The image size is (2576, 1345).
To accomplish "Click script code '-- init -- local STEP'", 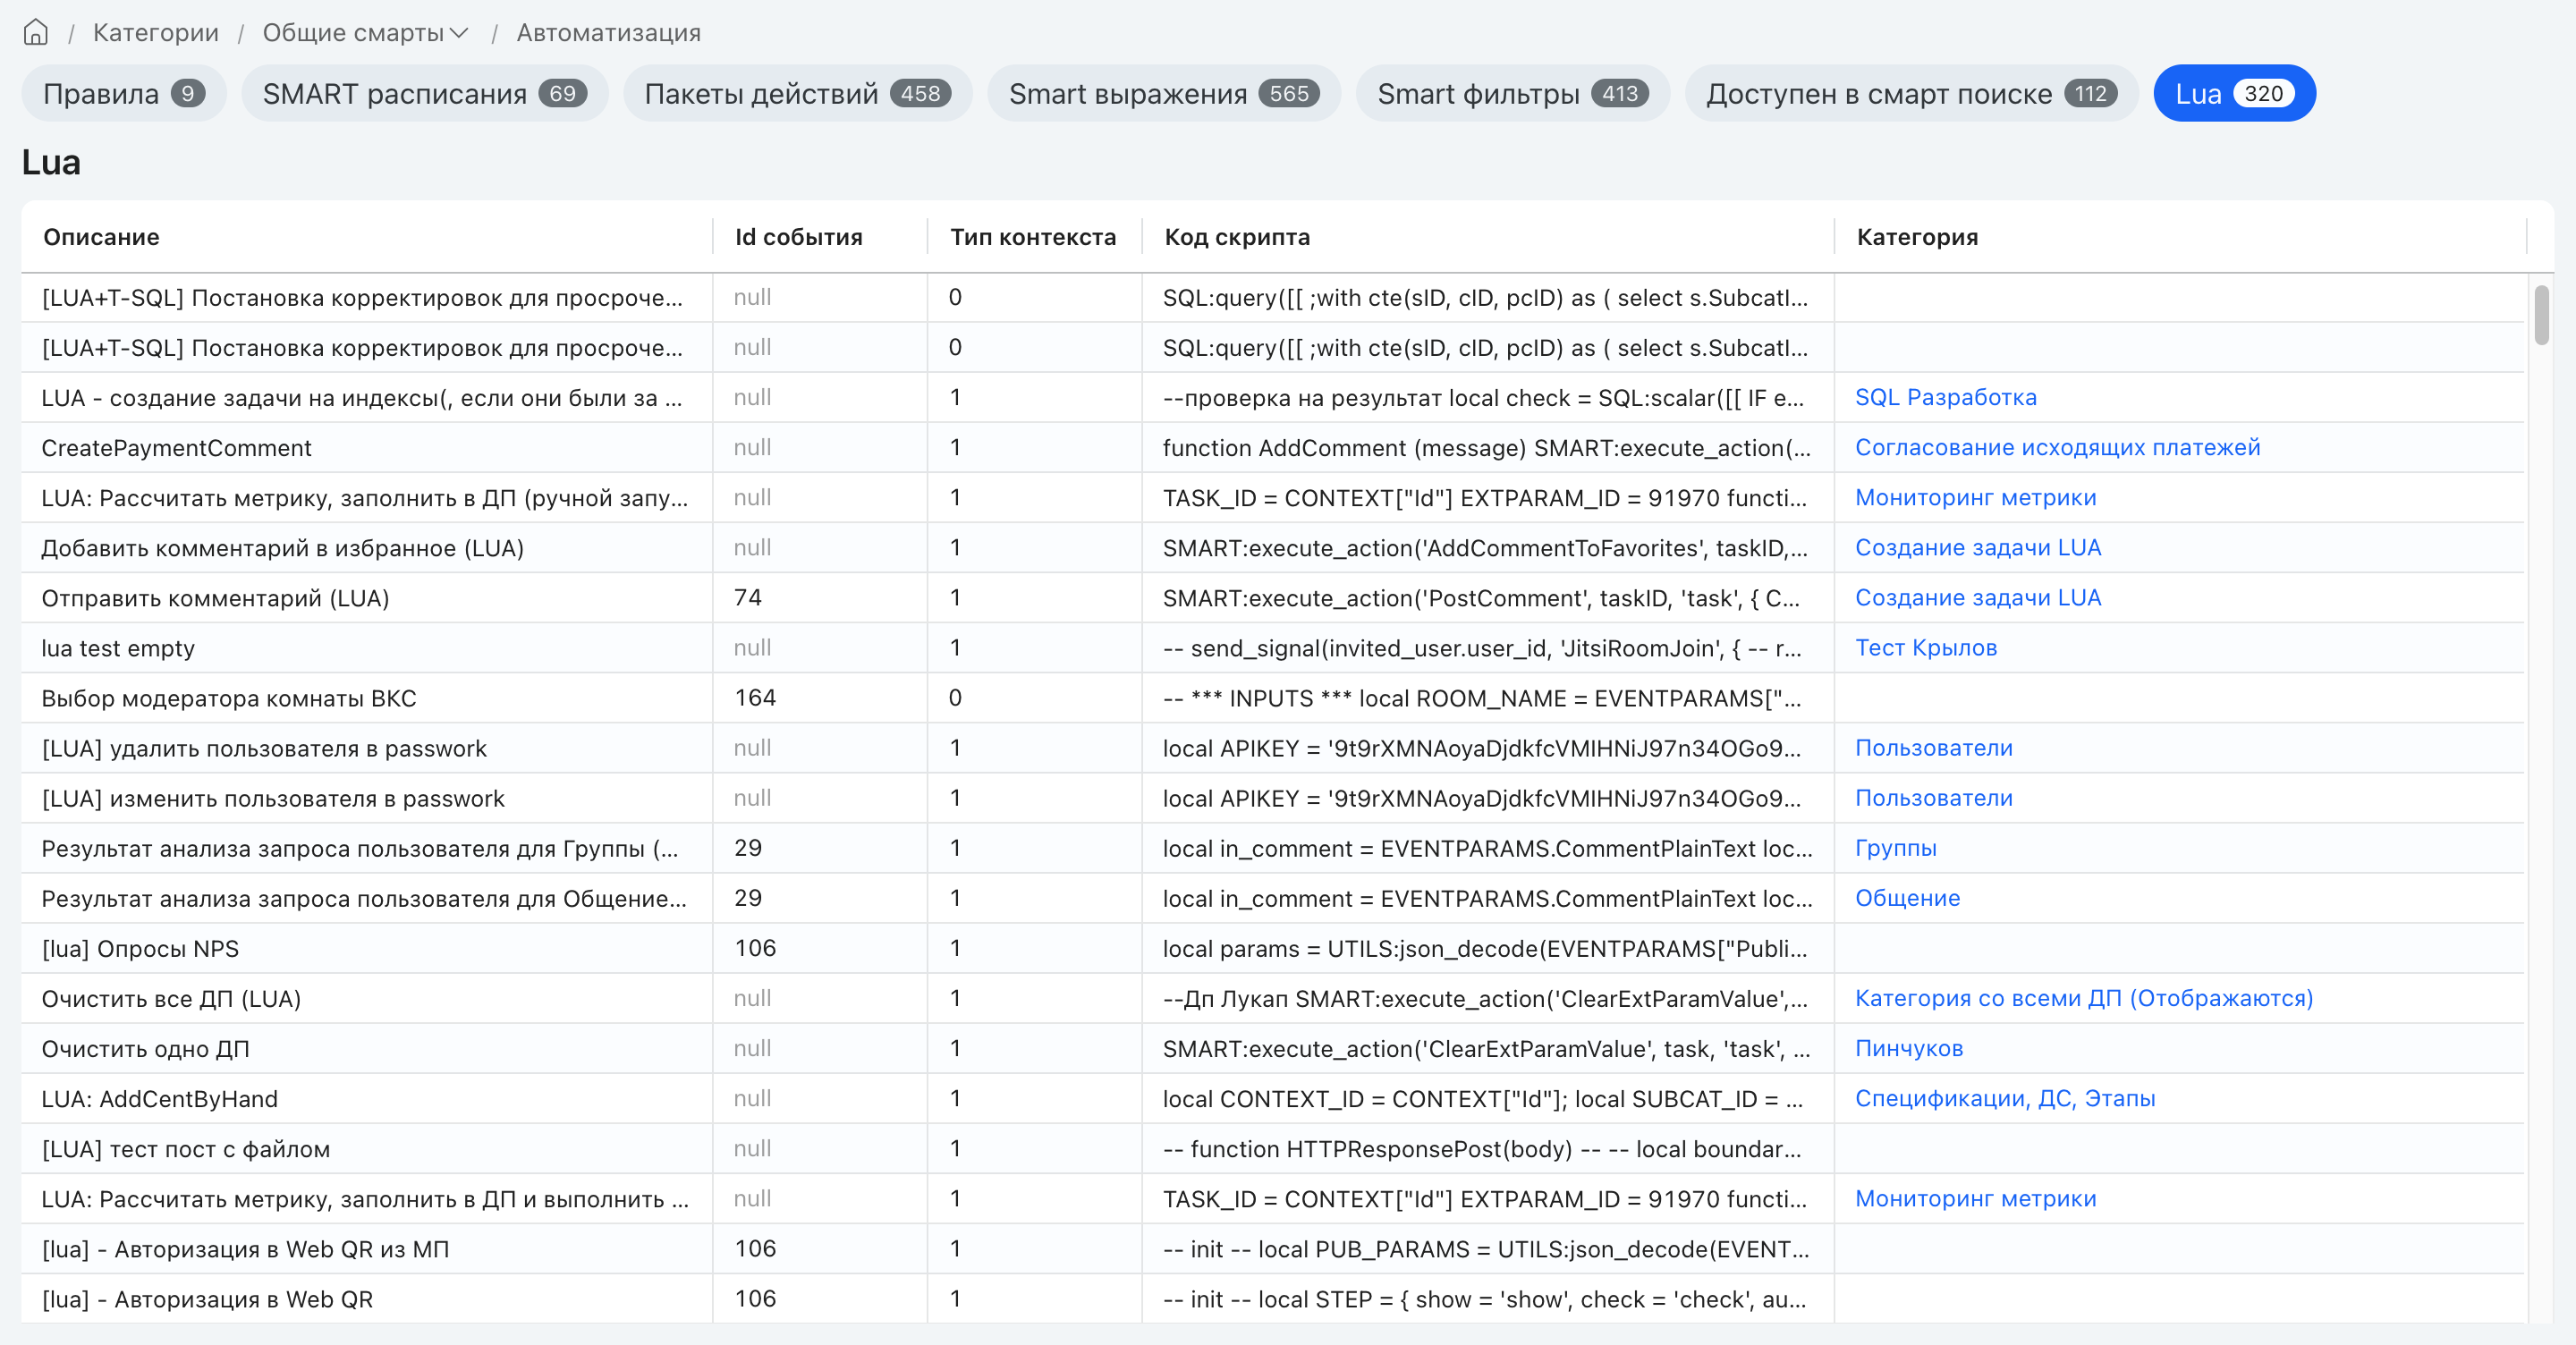I will point(1484,1298).
